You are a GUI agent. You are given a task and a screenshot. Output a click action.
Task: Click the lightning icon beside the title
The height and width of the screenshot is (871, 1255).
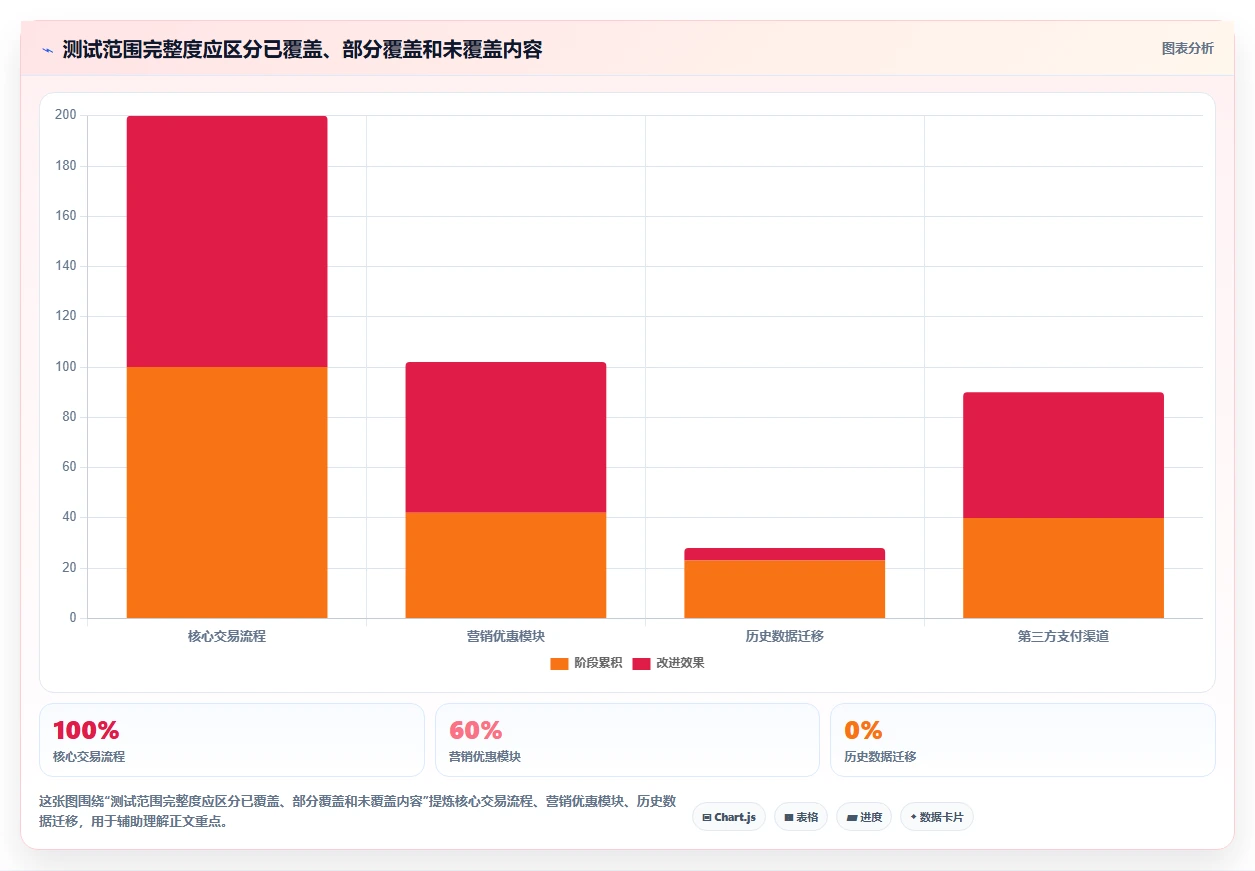tap(47, 49)
